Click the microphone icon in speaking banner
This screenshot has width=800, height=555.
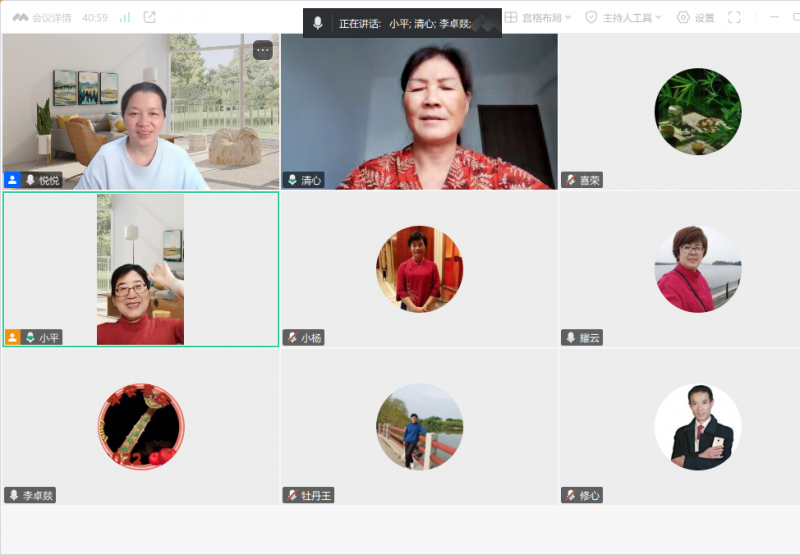(318, 23)
